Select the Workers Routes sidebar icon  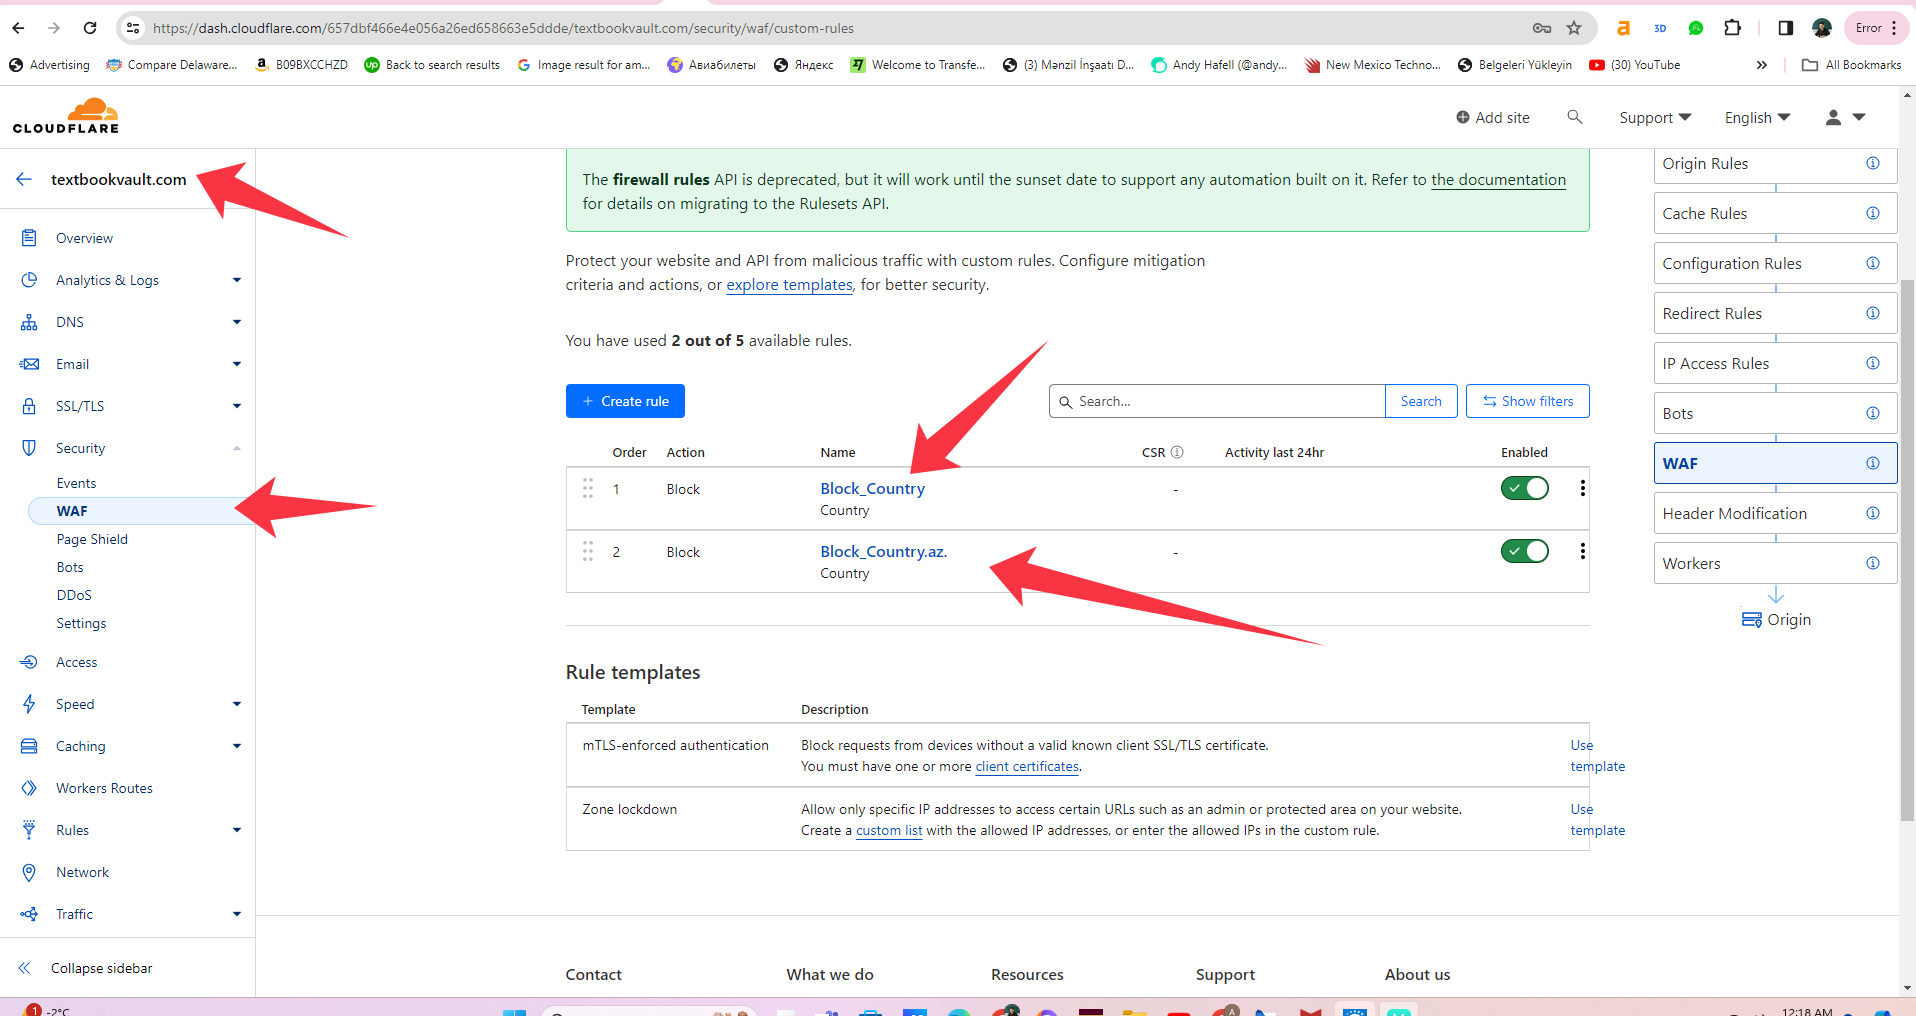coord(29,787)
